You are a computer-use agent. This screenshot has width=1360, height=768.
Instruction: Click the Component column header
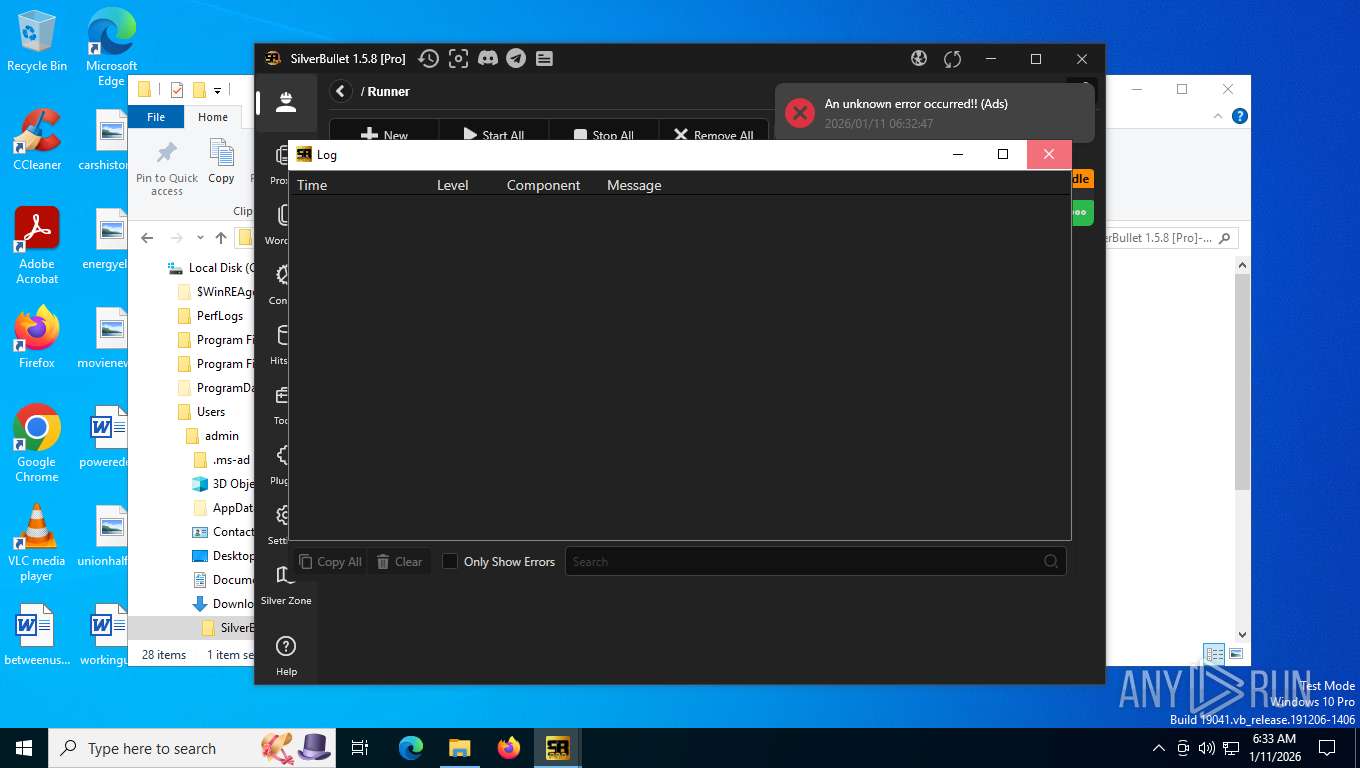click(x=543, y=185)
